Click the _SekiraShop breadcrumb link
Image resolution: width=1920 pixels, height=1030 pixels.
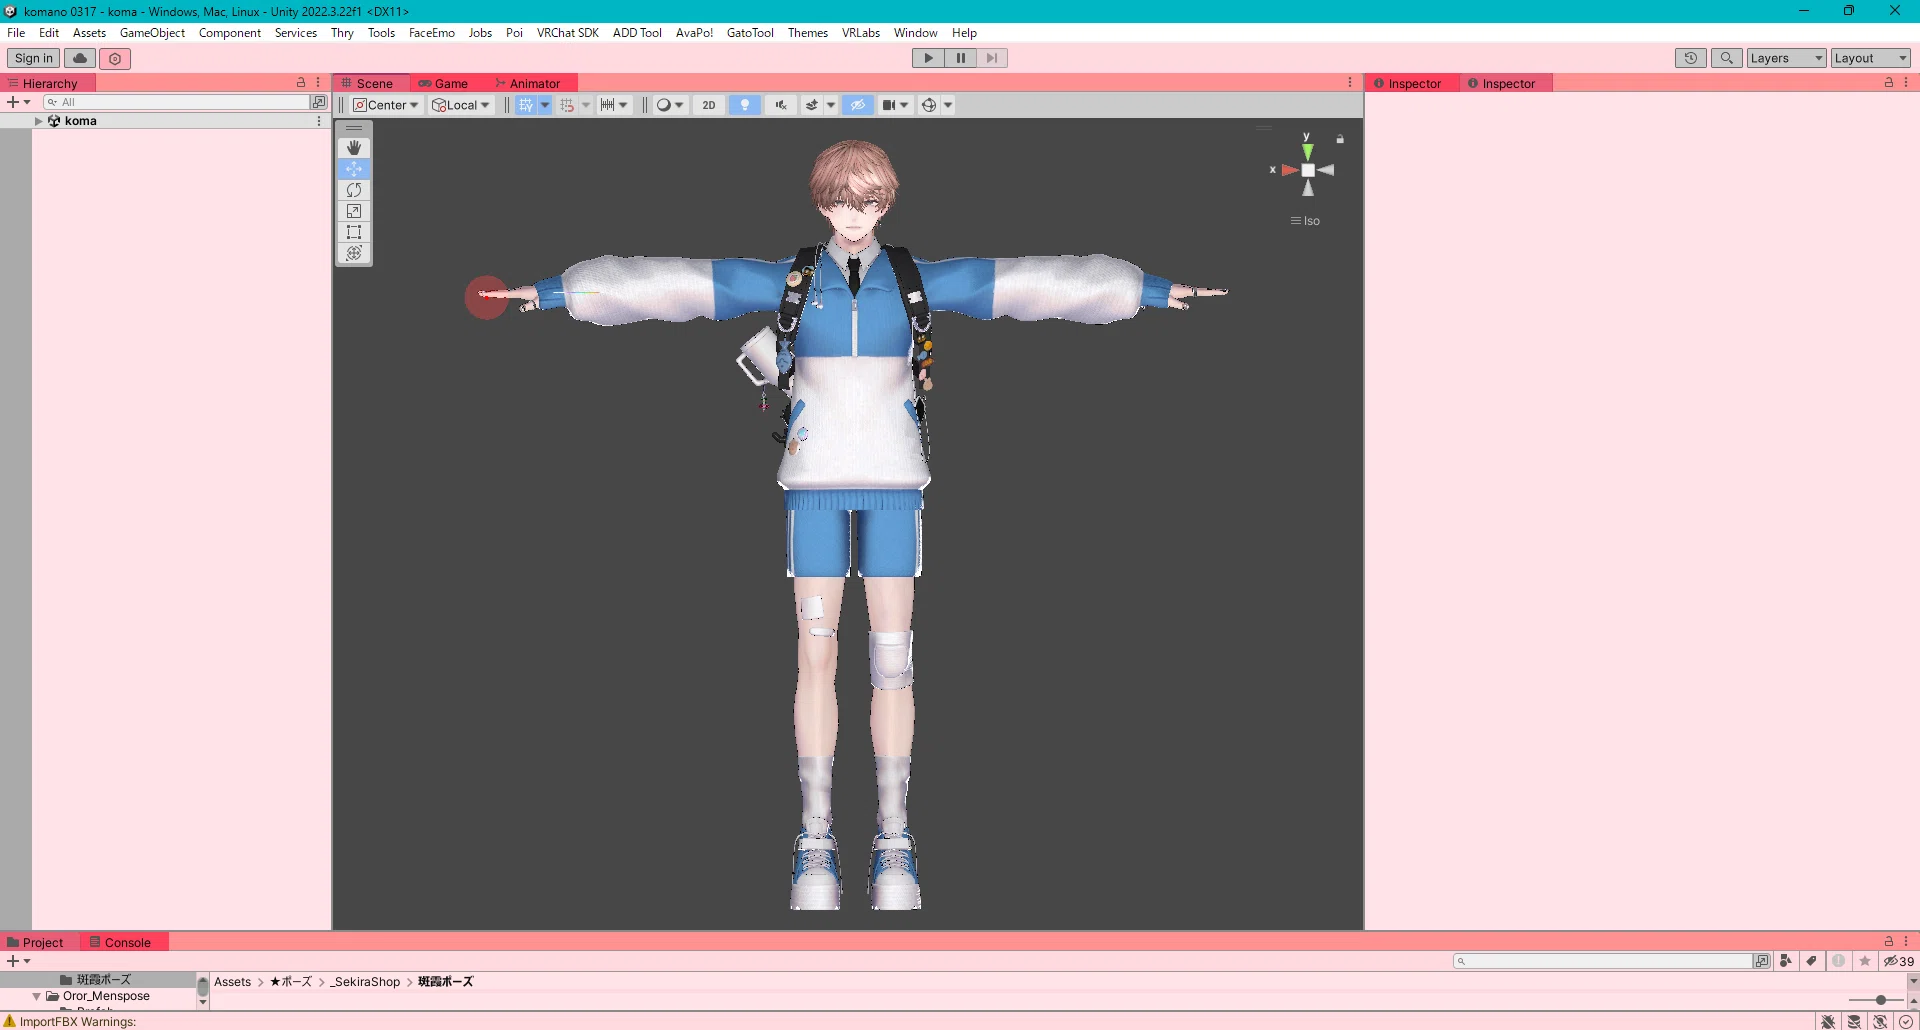pyautogui.click(x=365, y=982)
